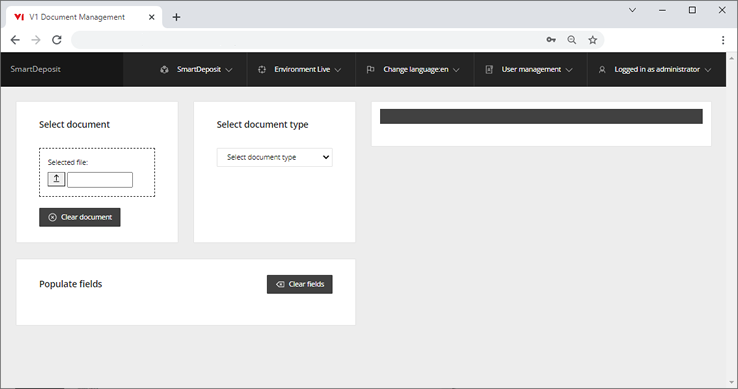This screenshot has height=389, width=738.
Task: Click the saved passwords key icon
Action: click(x=551, y=40)
